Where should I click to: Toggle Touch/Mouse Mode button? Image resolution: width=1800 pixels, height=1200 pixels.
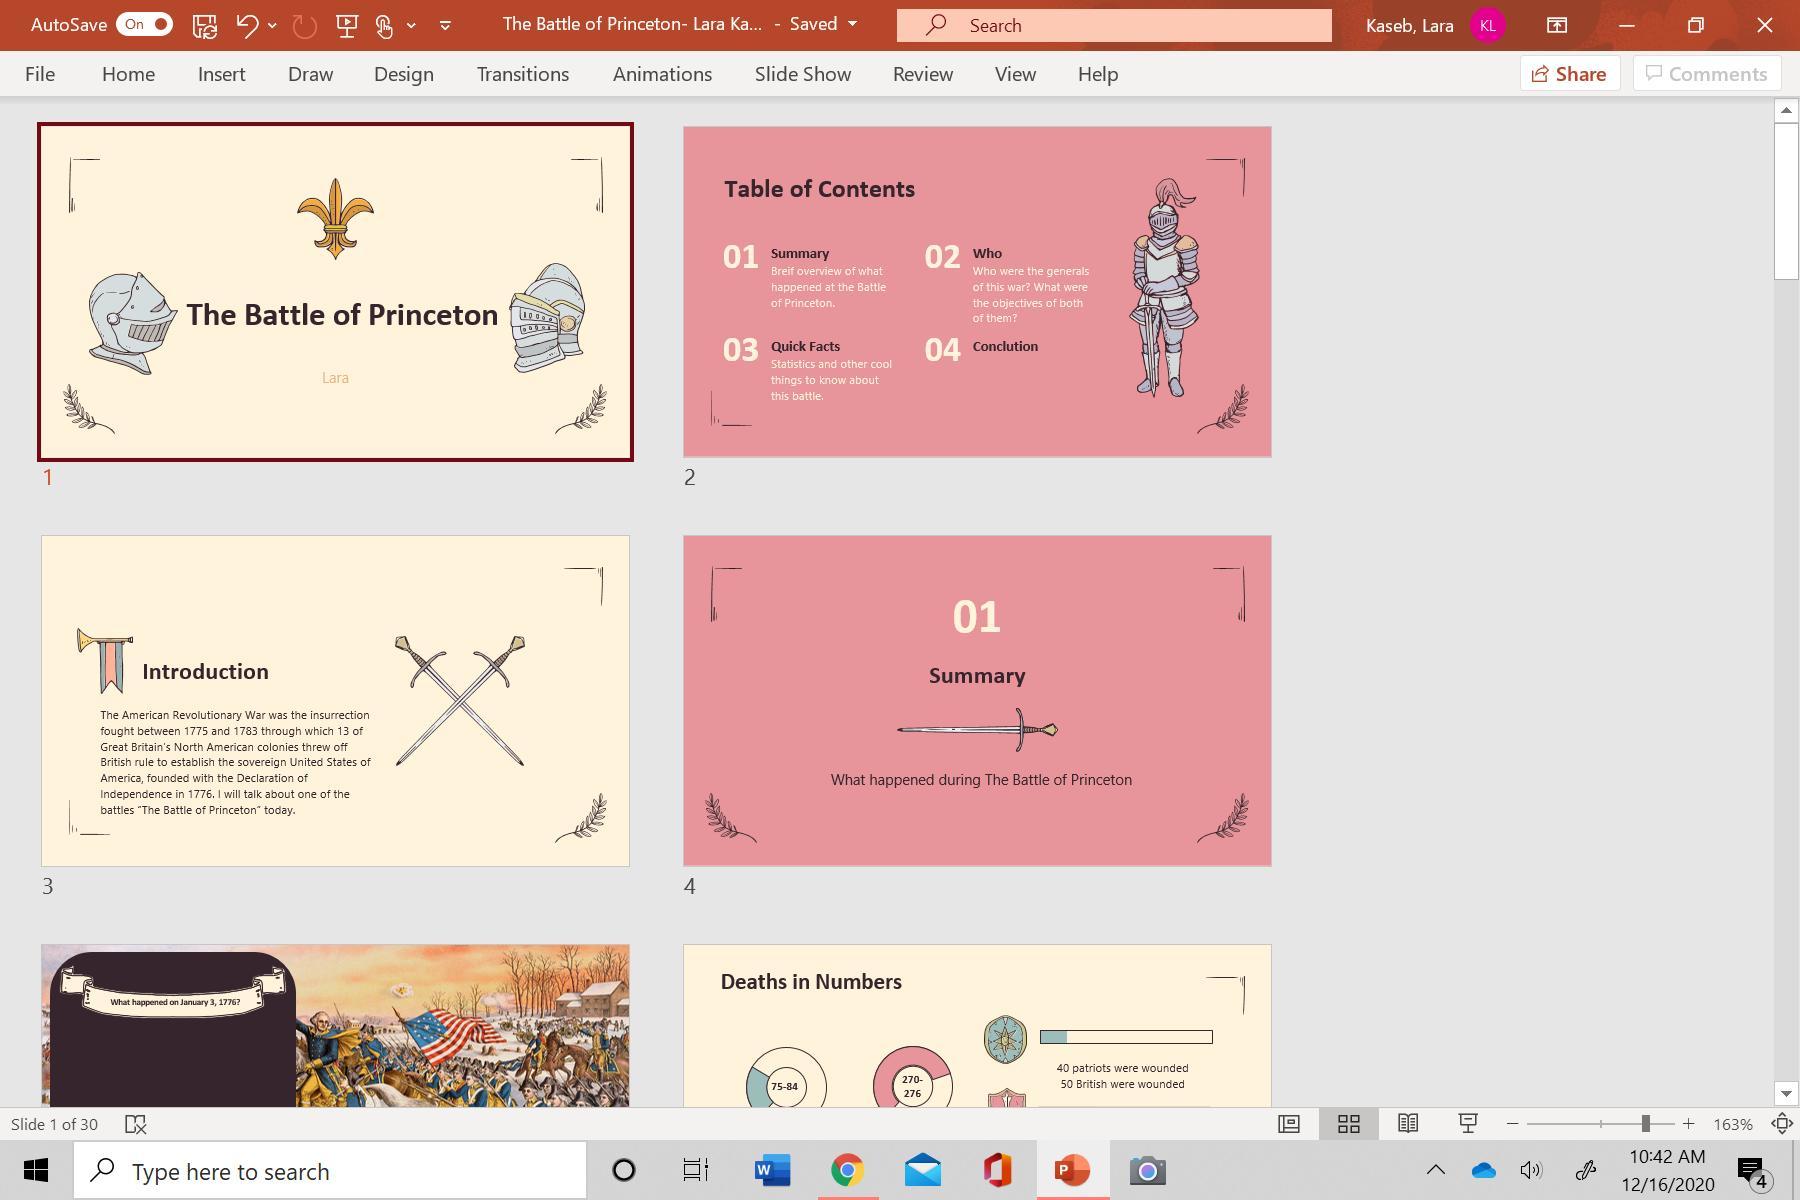click(385, 25)
